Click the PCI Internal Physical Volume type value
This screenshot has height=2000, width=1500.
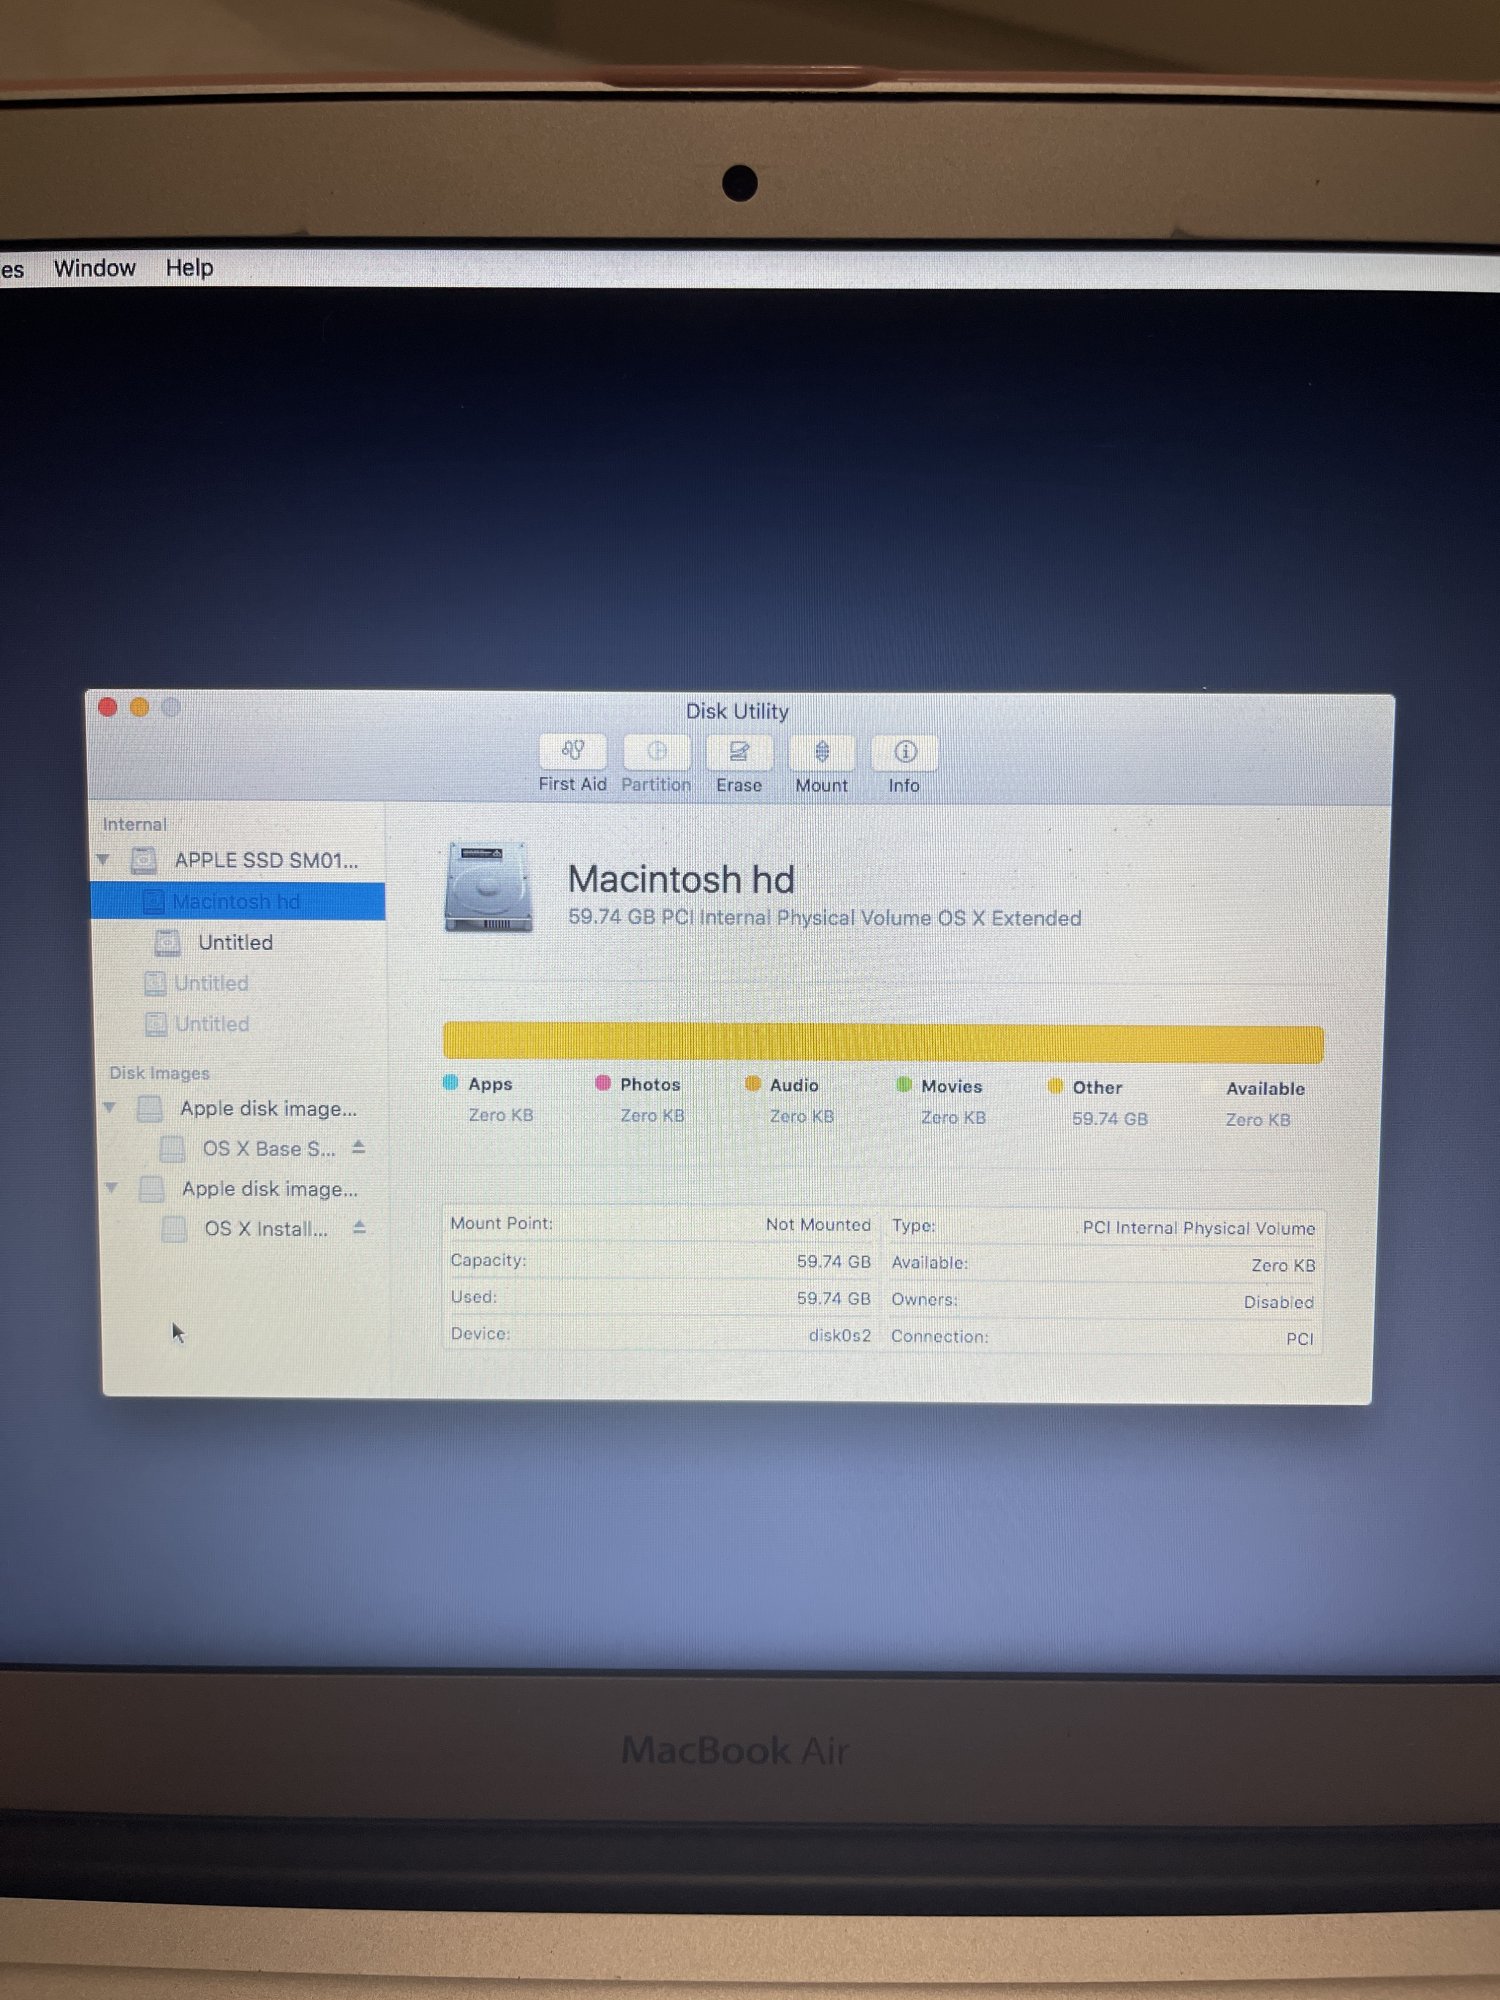(x=1199, y=1228)
